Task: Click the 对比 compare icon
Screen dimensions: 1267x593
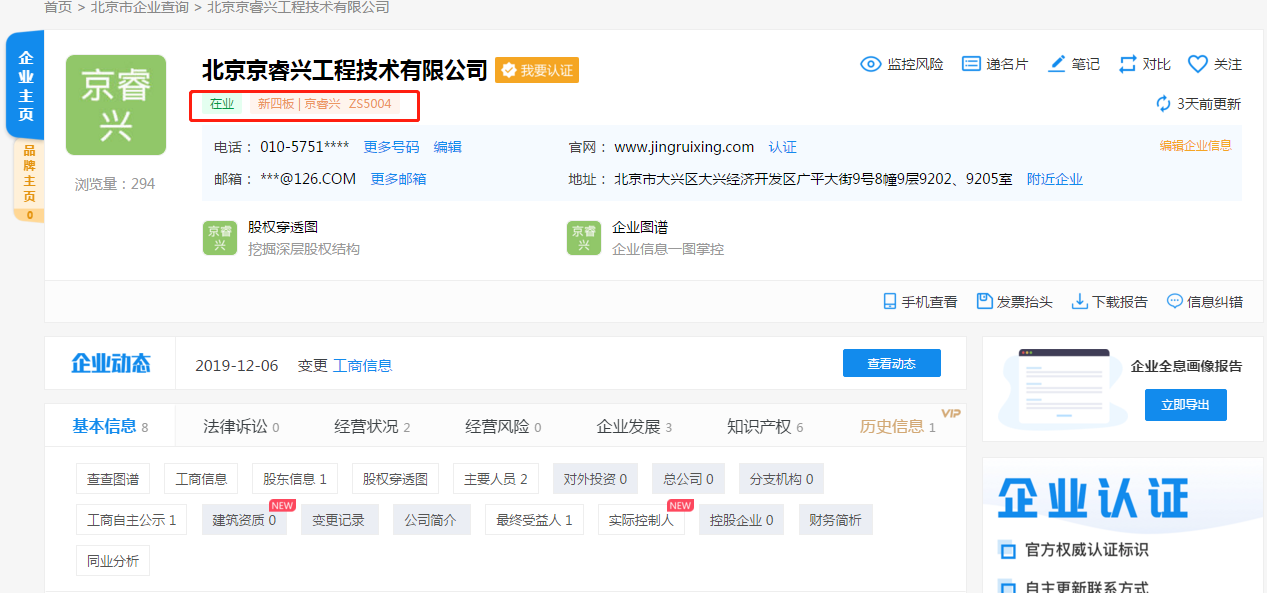Action: (1128, 64)
